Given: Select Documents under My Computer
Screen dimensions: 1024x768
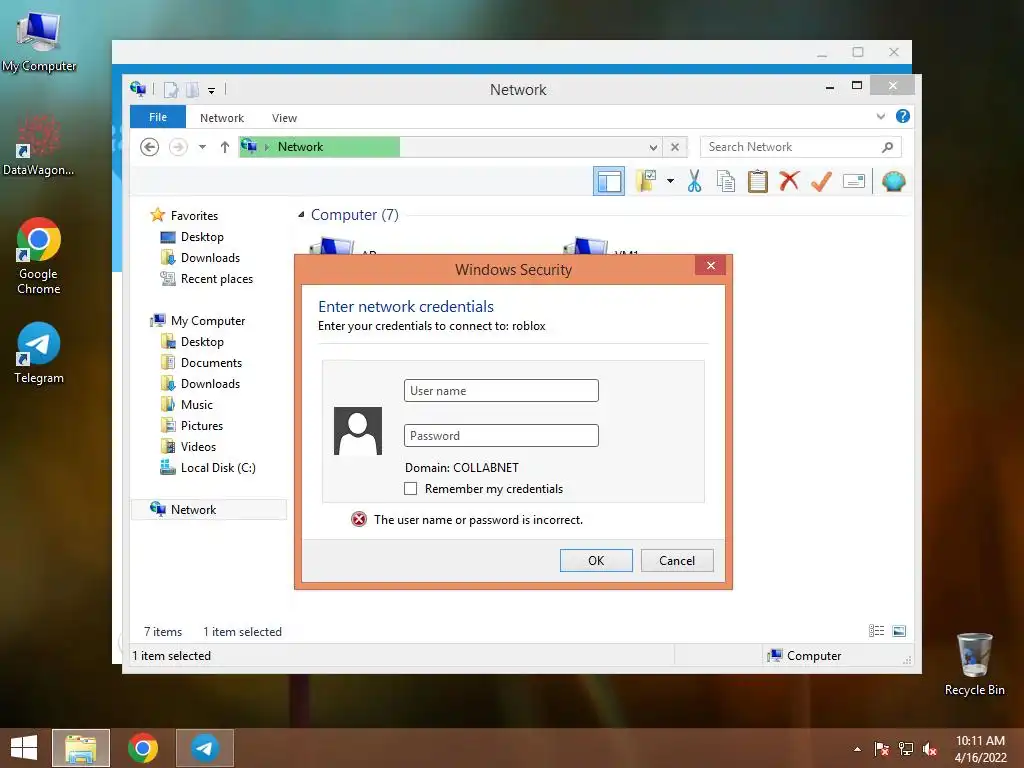Looking at the screenshot, I should click(211, 362).
